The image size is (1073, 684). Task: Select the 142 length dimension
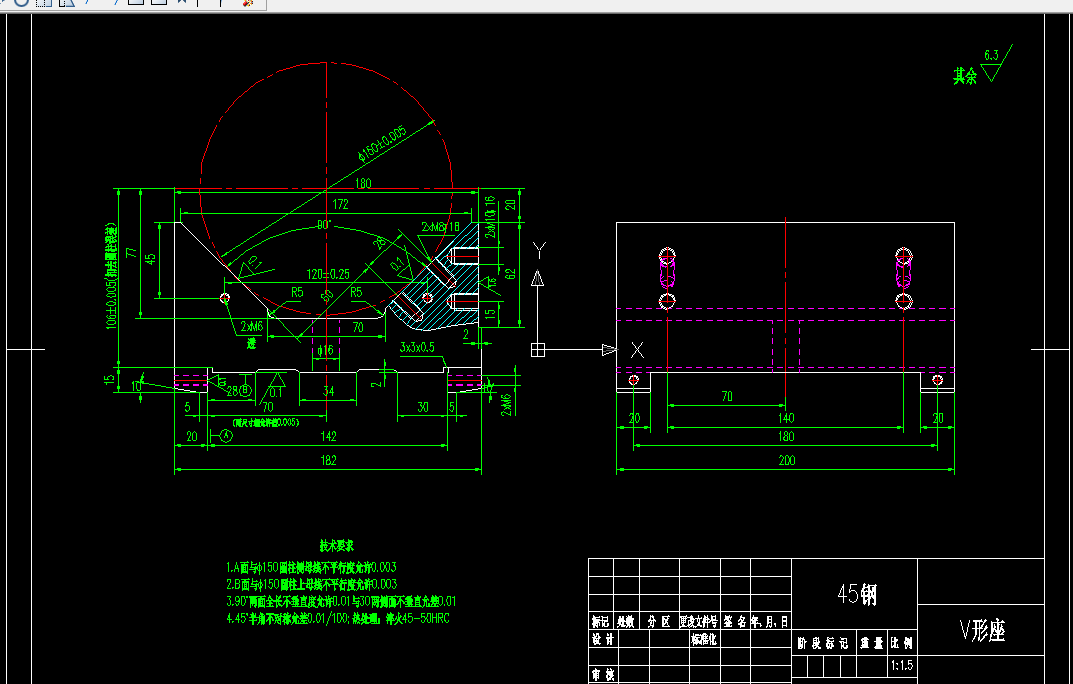[328, 436]
